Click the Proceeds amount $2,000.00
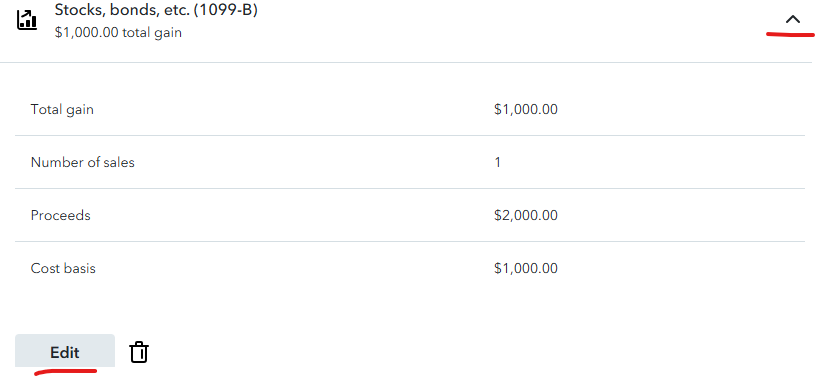The height and width of the screenshot is (376, 816). [526, 215]
